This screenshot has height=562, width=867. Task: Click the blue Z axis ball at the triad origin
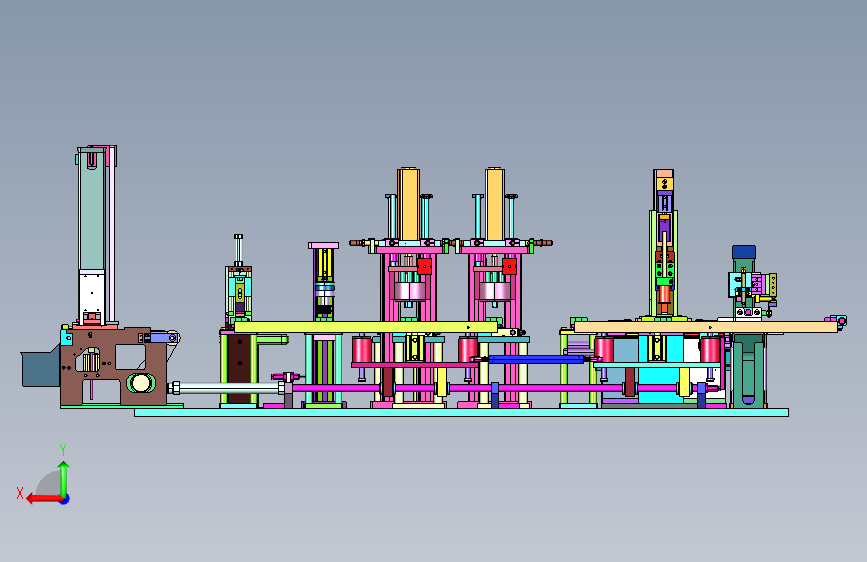point(64,499)
